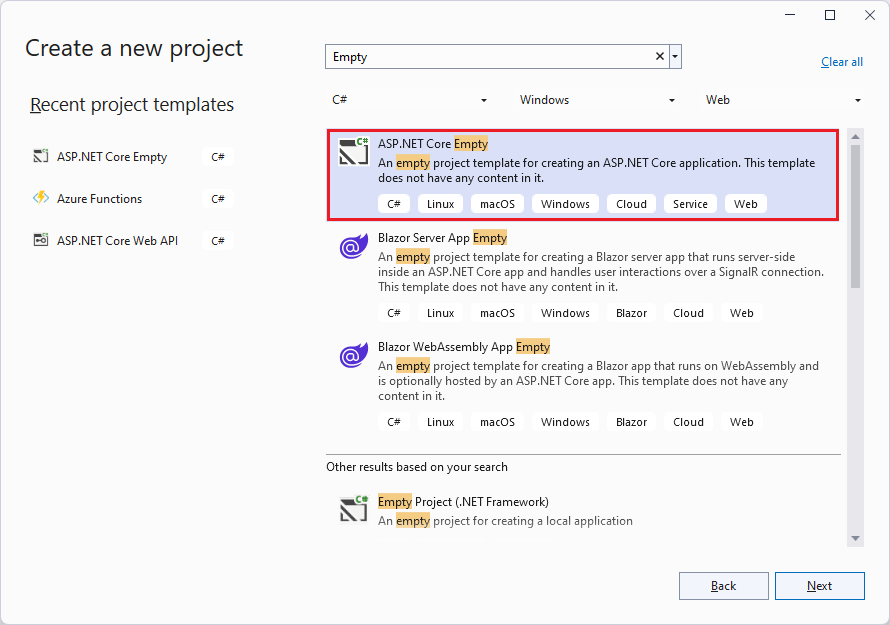Open the Windows platform filter dropdown
Viewport: 890px width, 625px height.
(672, 100)
